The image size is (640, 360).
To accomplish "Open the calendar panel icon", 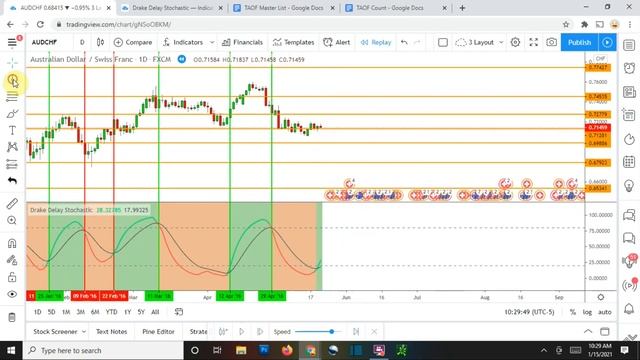I will pyautogui.click(x=629, y=162).
